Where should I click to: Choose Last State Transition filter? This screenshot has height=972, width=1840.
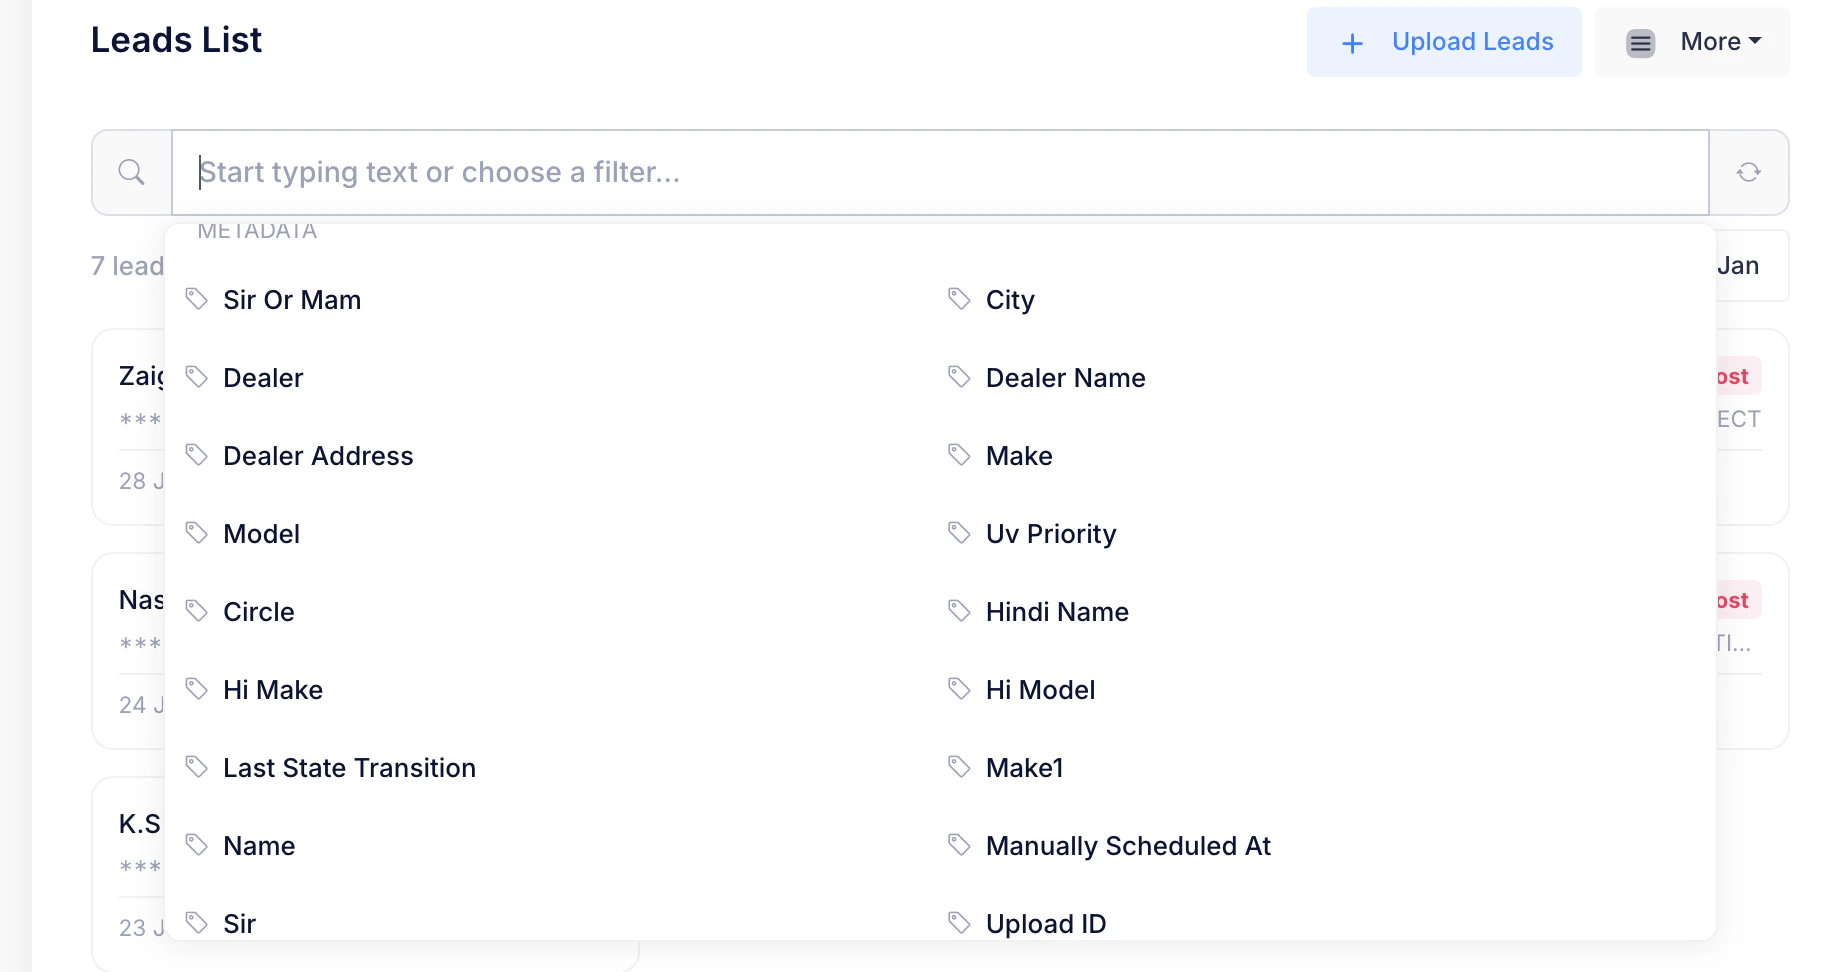(x=349, y=768)
